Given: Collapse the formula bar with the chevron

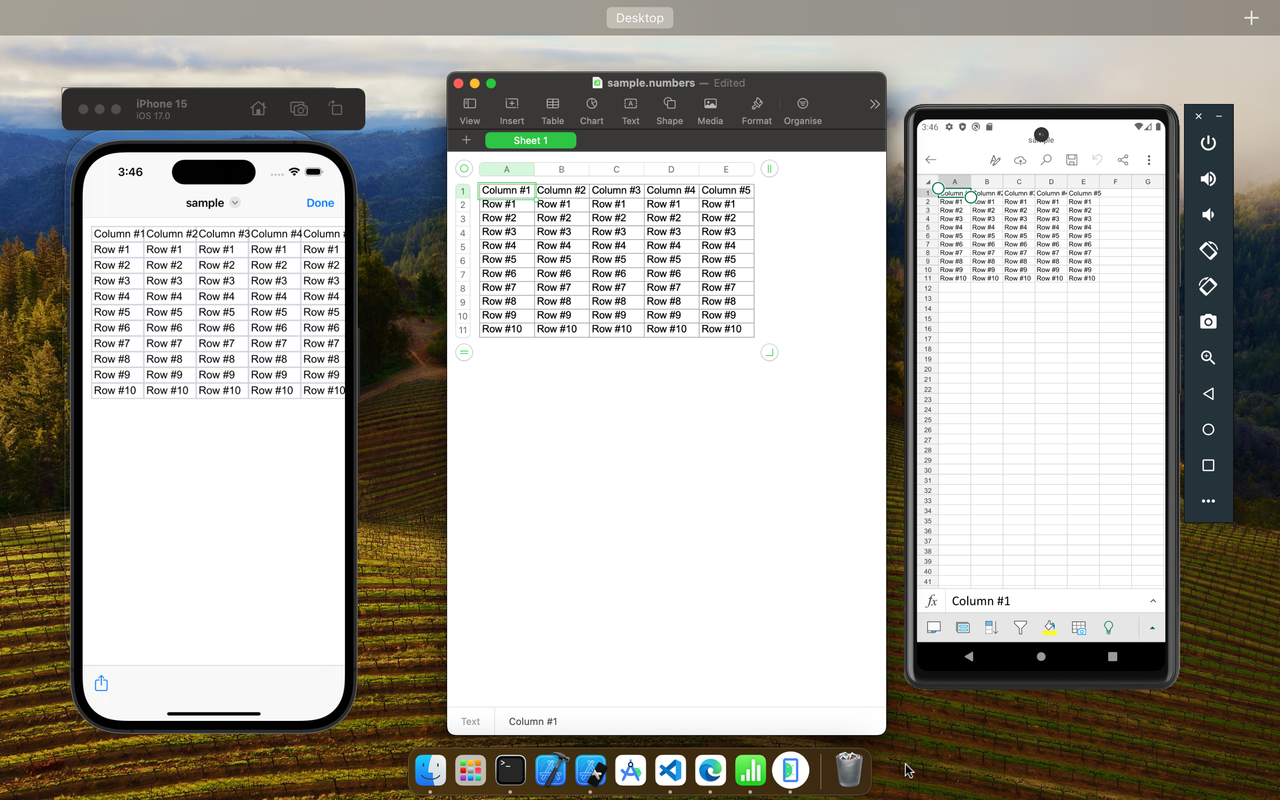Looking at the screenshot, I should [x=1152, y=600].
